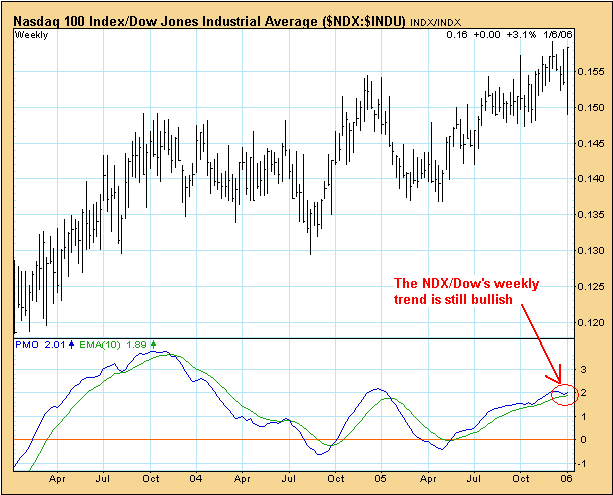Click the blue up arrow beside PMO 2.01
The width and height of the screenshot is (613, 495).
tap(73, 346)
